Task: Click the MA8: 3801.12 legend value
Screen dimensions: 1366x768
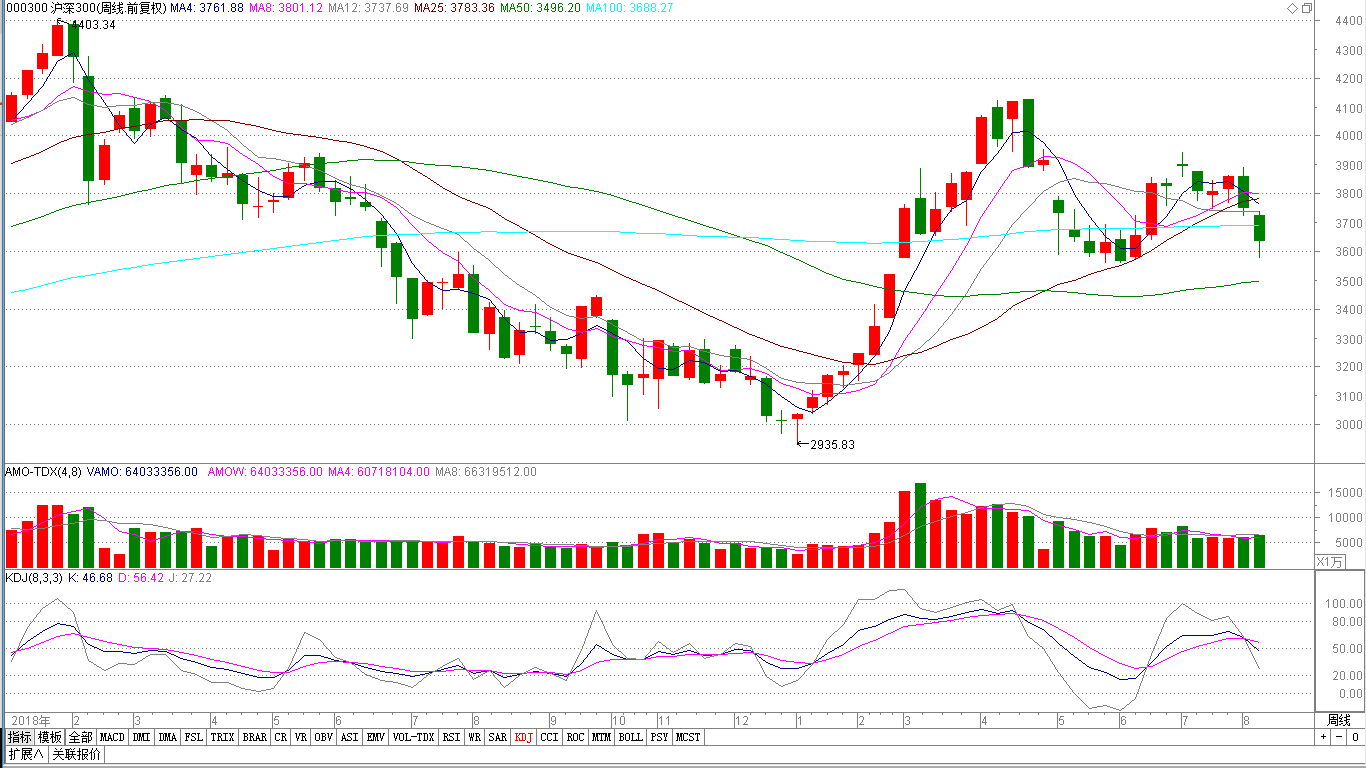Action: pos(286,8)
